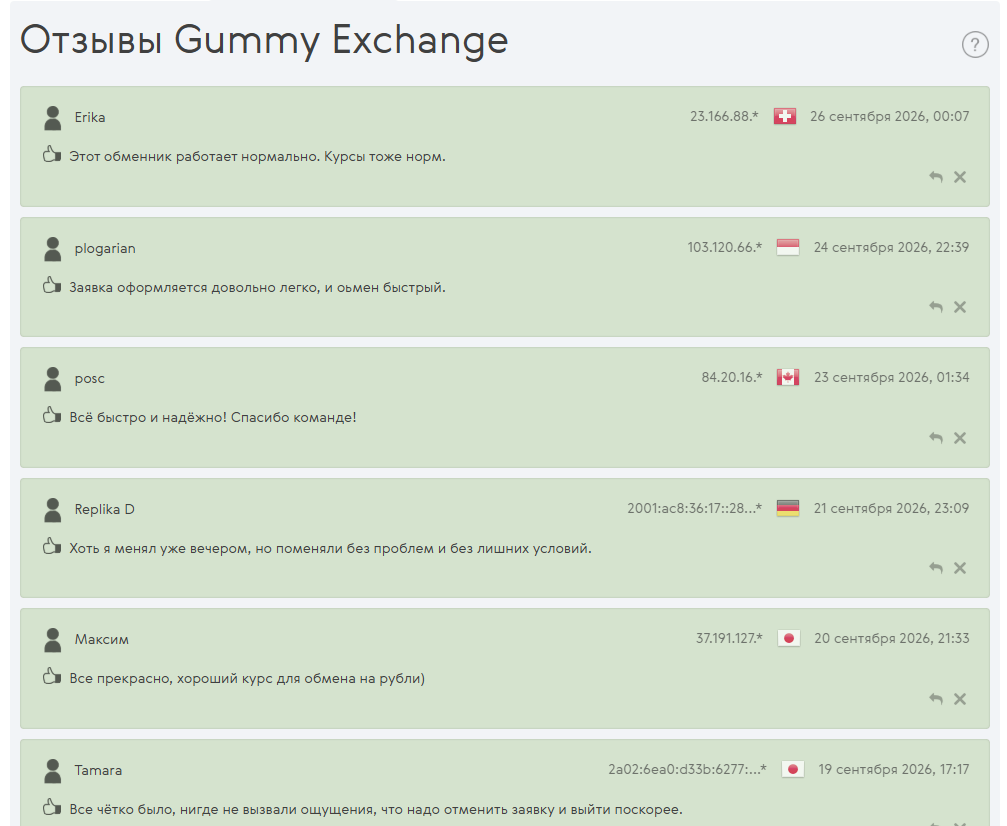Click the user avatar next to plogarian
The image size is (1007, 826).
point(53,249)
